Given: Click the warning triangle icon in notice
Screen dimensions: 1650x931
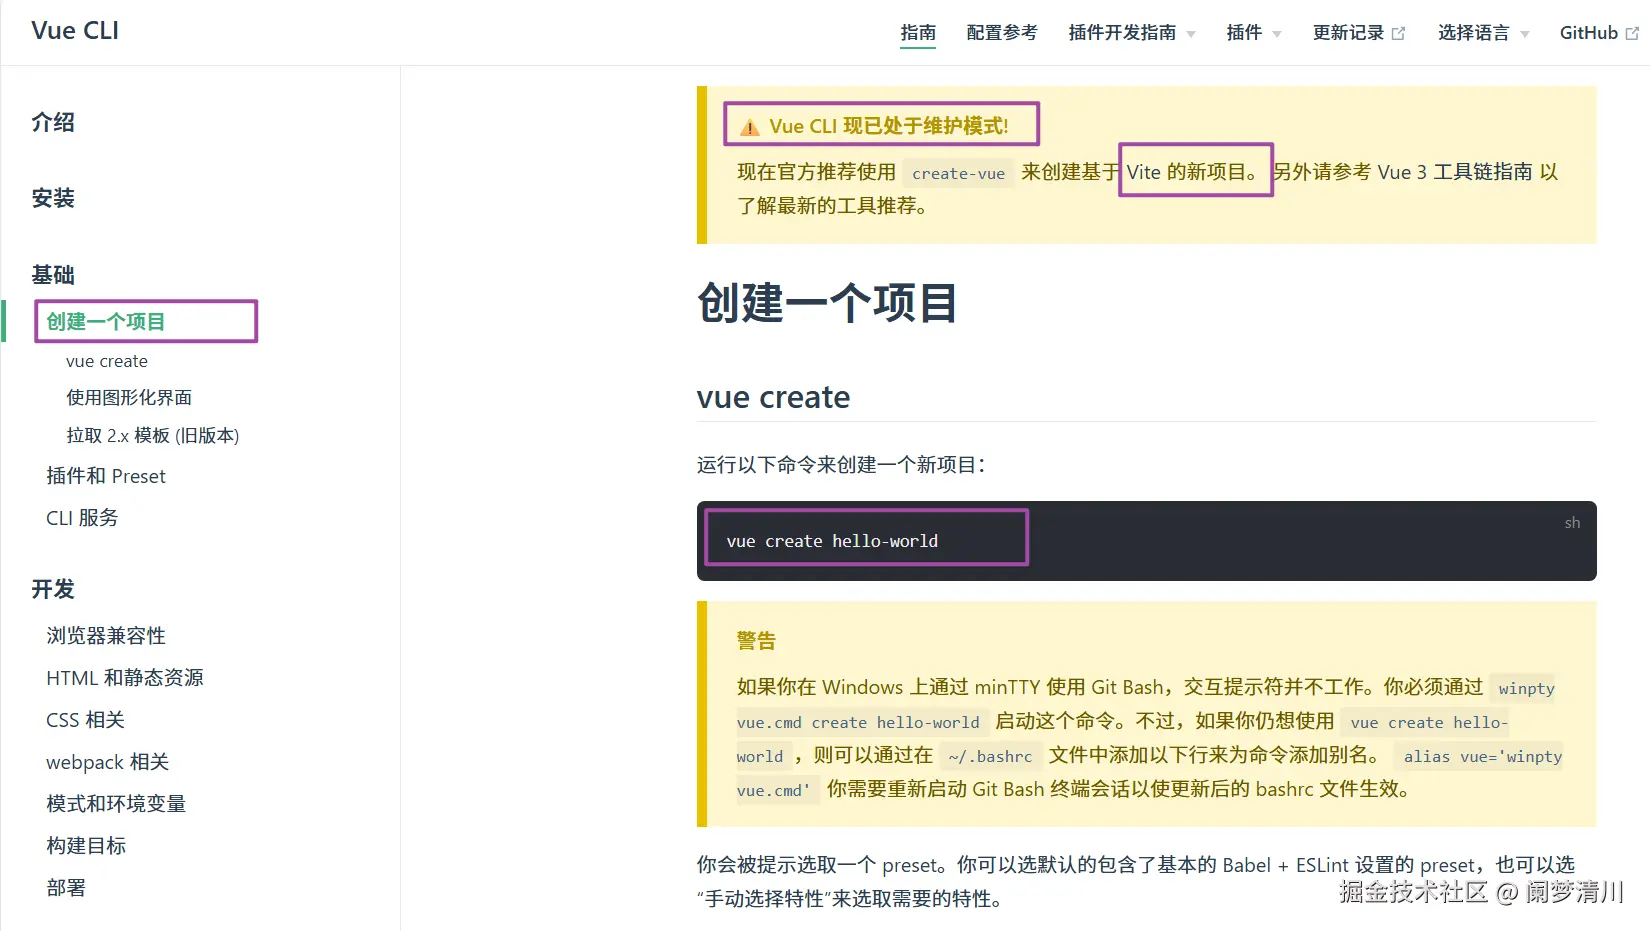Looking at the screenshot, I should point(749,127).
